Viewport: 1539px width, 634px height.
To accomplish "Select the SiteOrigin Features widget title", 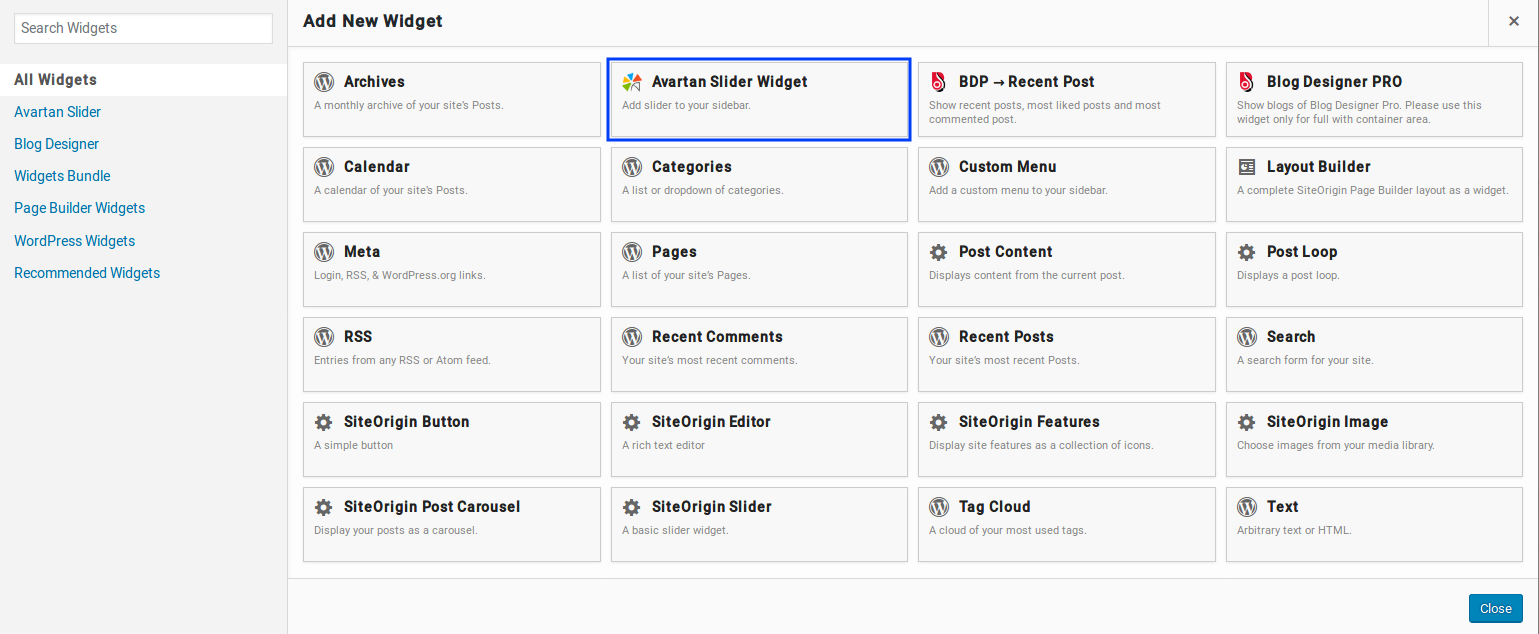I will (x=1029, y=422).
